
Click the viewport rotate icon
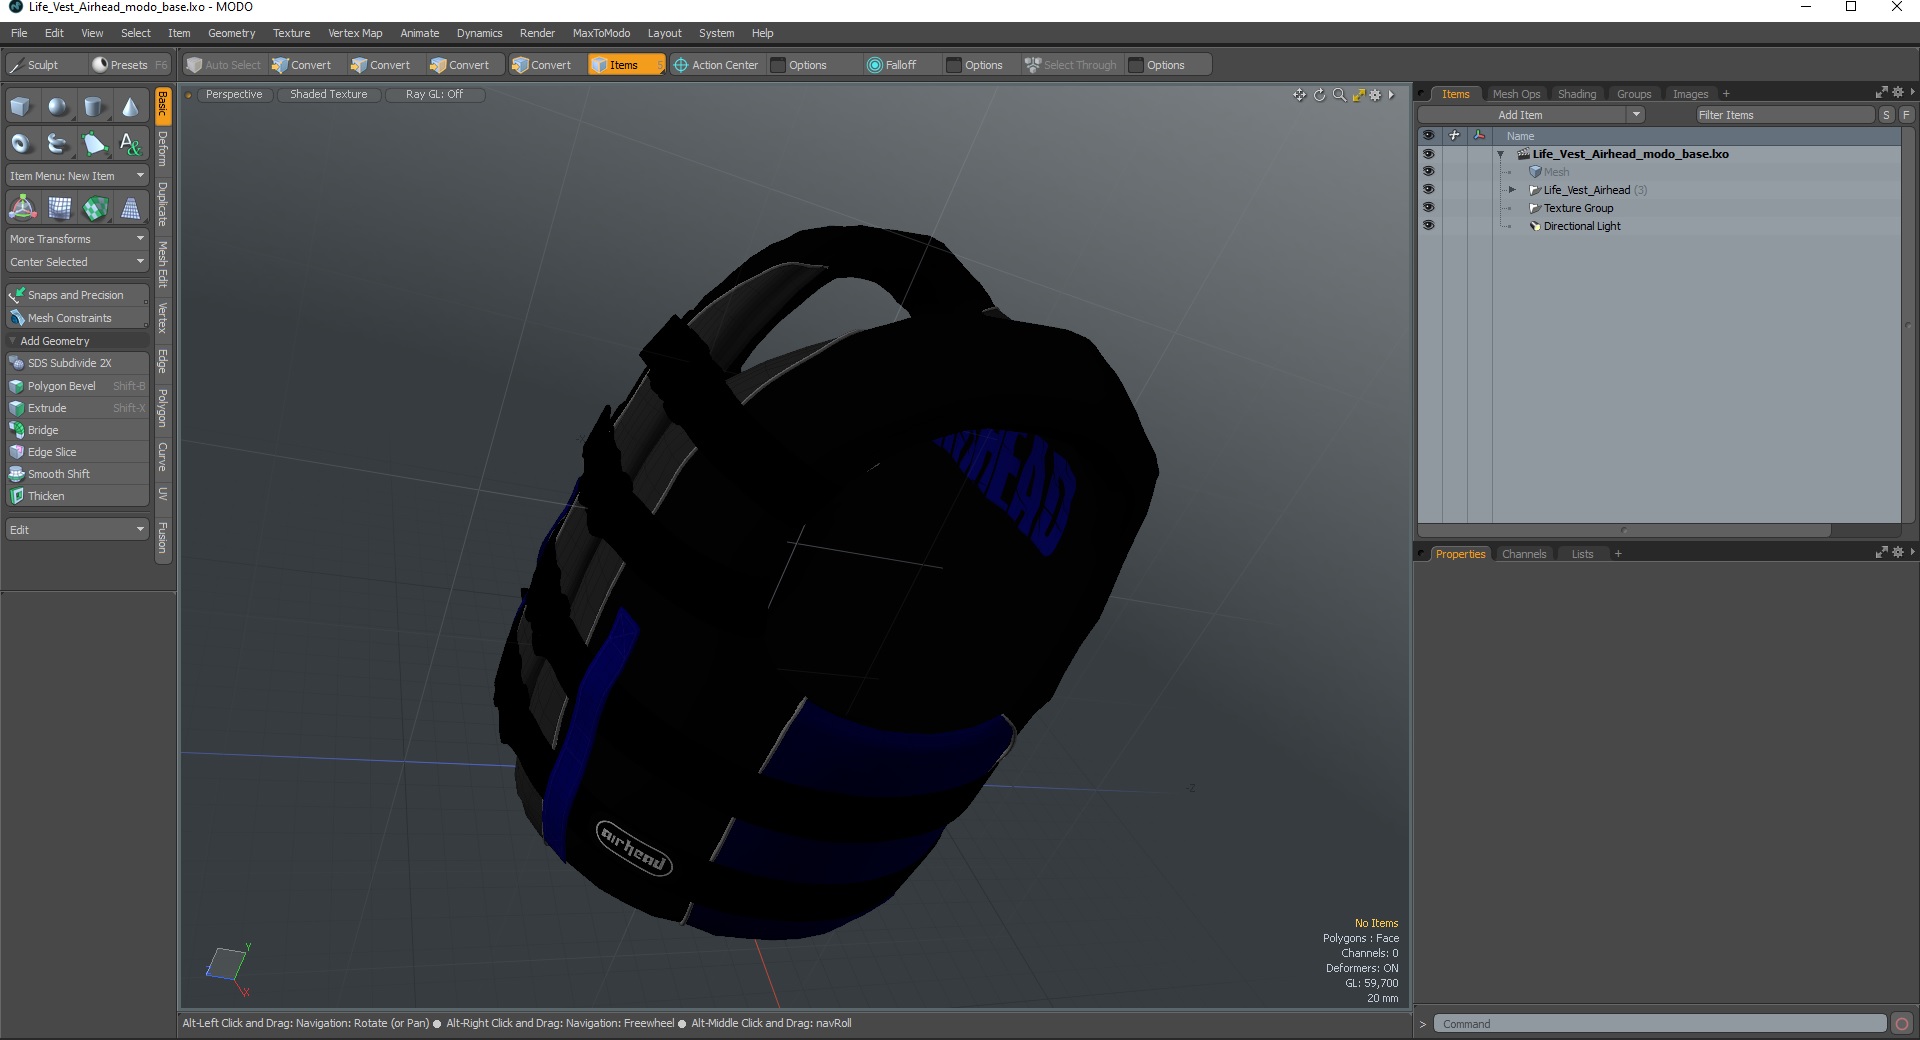[x=1319, y=95]
